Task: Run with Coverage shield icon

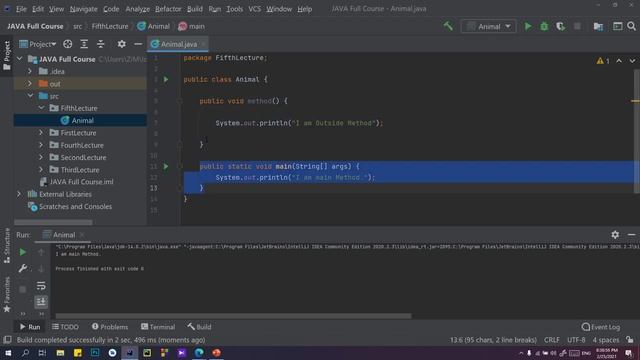Action: click(x=560, y=26)
